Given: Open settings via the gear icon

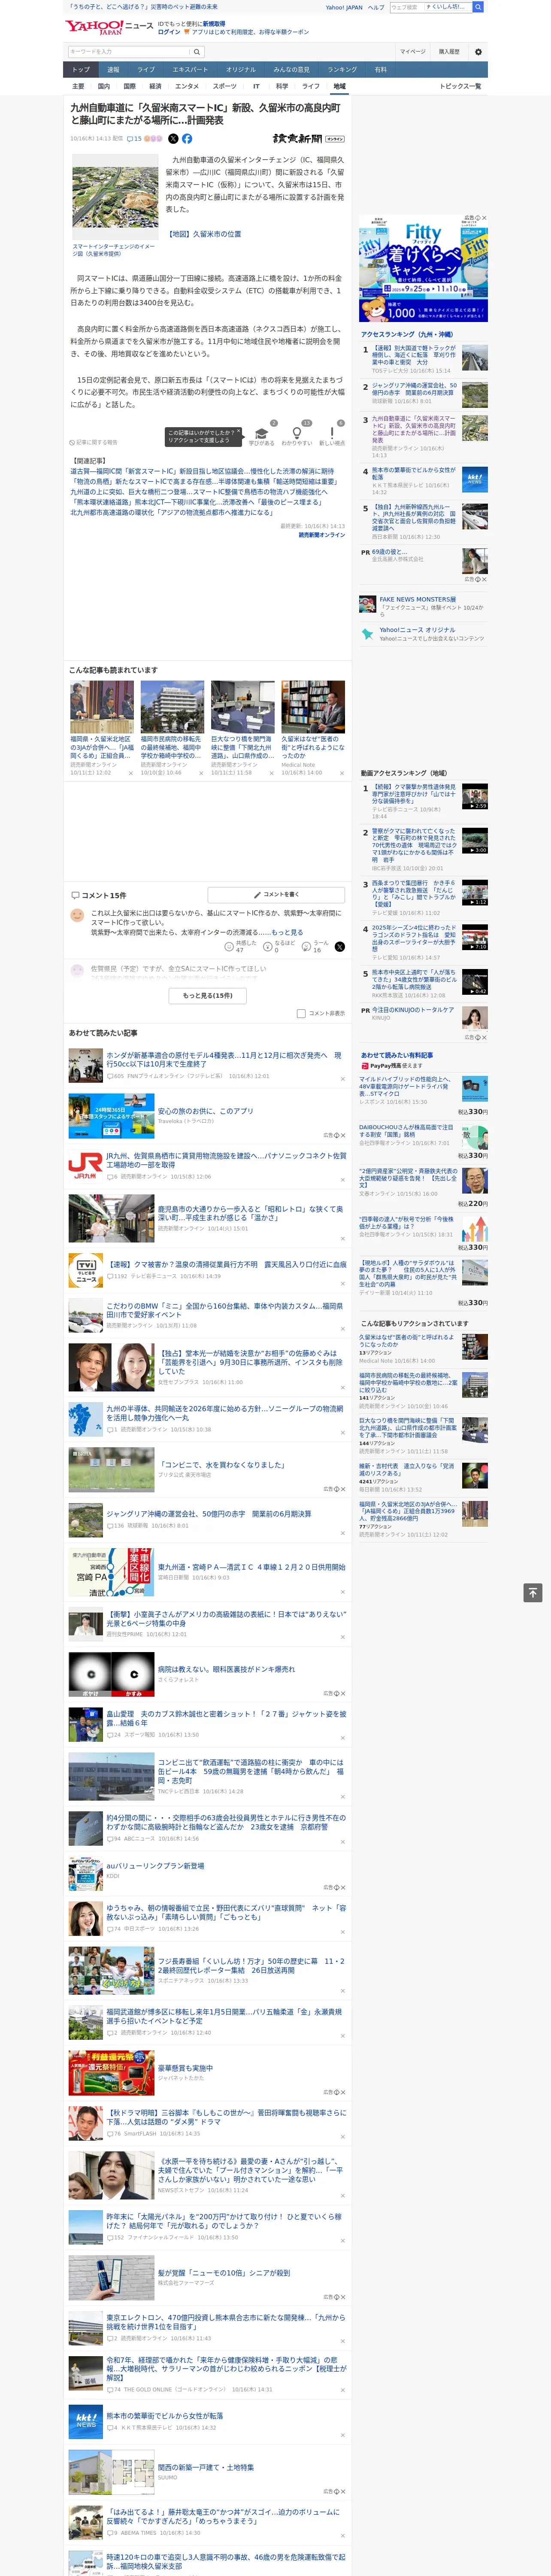Looking at the screenshot, I should (x=478, y=52).
